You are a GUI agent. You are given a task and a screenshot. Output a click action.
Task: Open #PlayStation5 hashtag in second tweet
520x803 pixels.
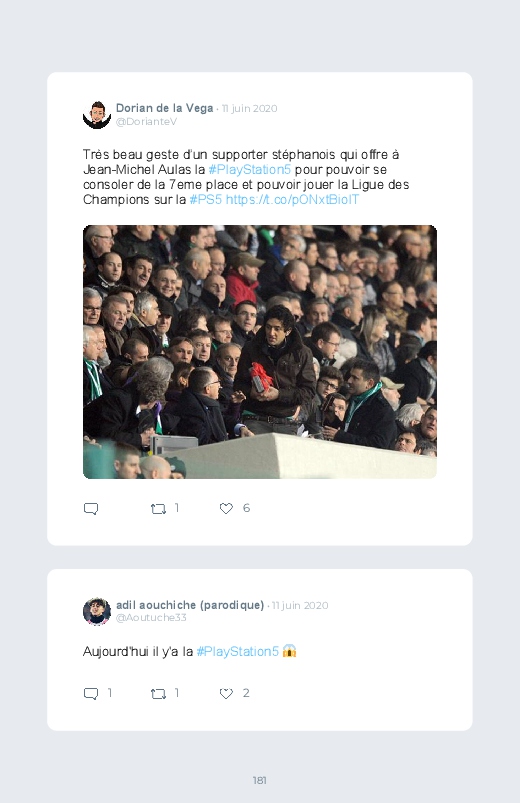tap(238, 651)
